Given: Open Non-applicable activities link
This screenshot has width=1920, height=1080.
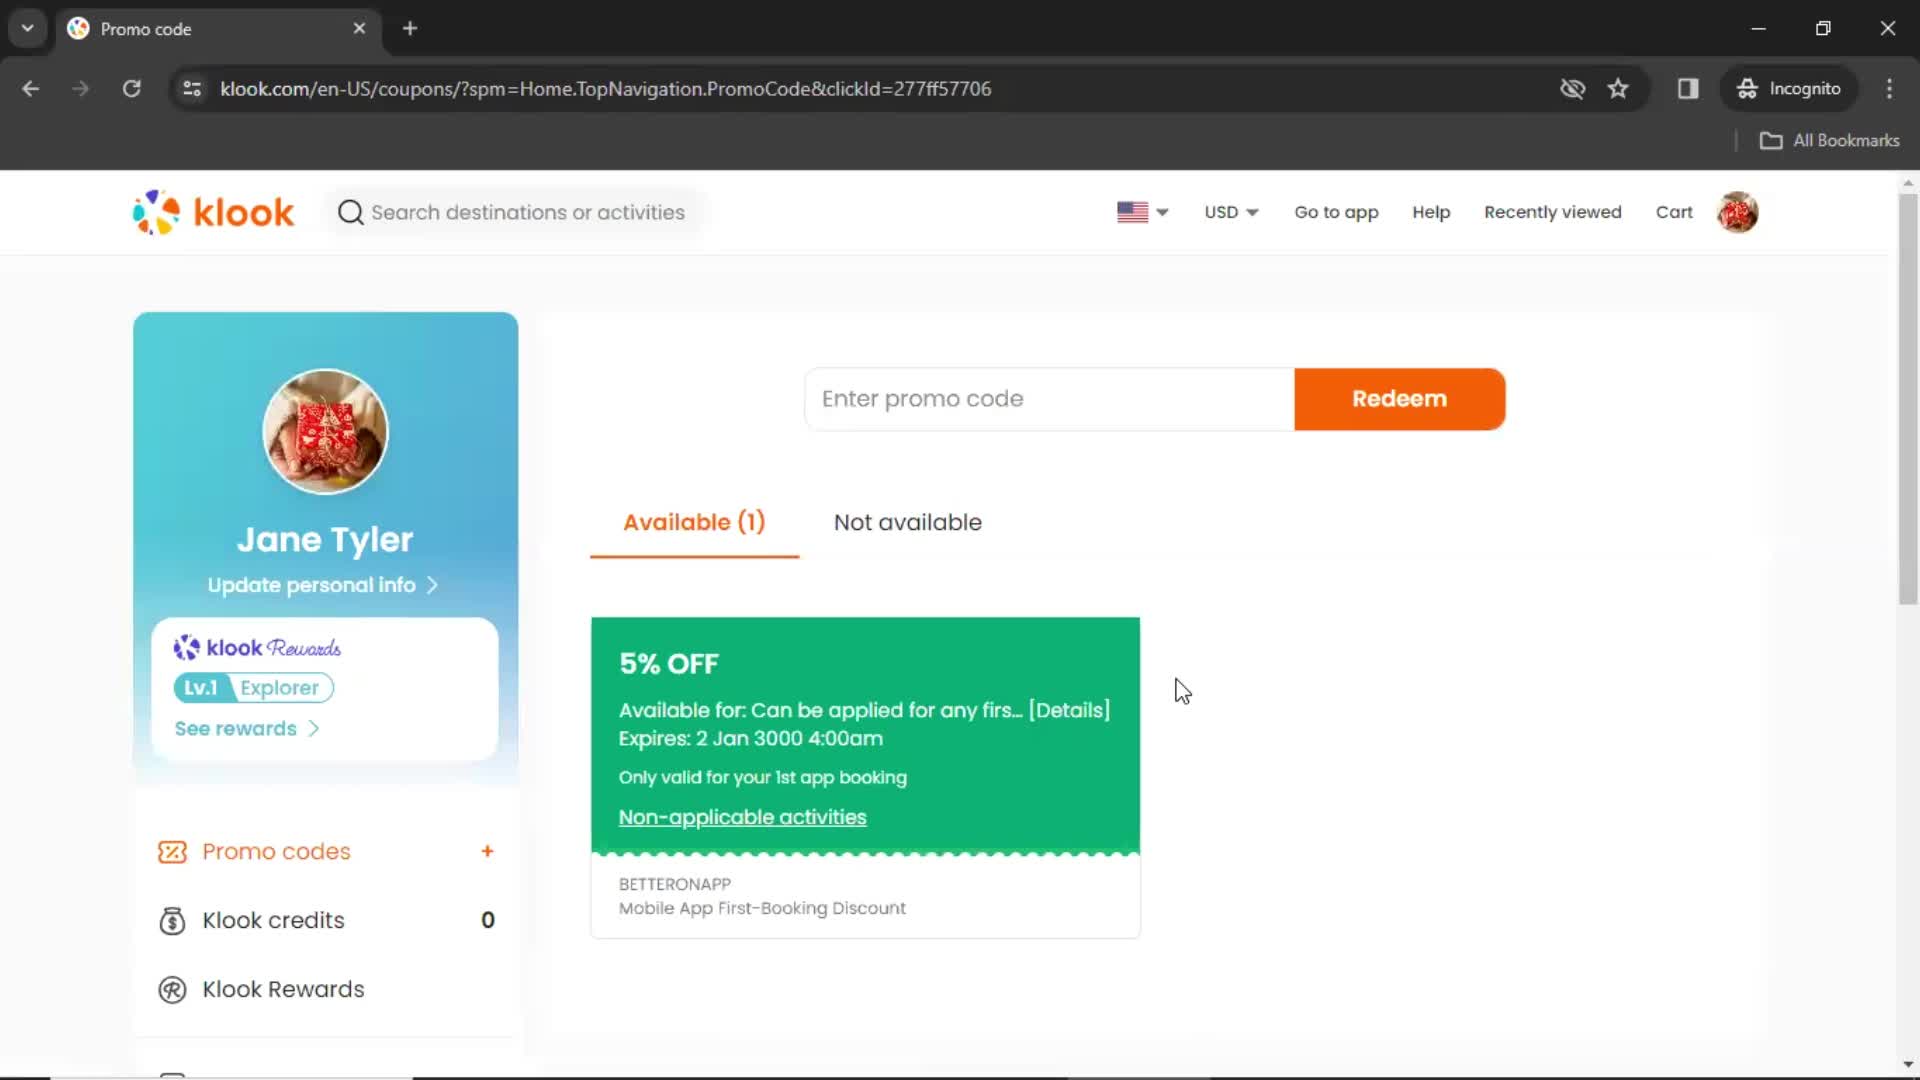Looking at the screenshot, I should coord(742,817).
